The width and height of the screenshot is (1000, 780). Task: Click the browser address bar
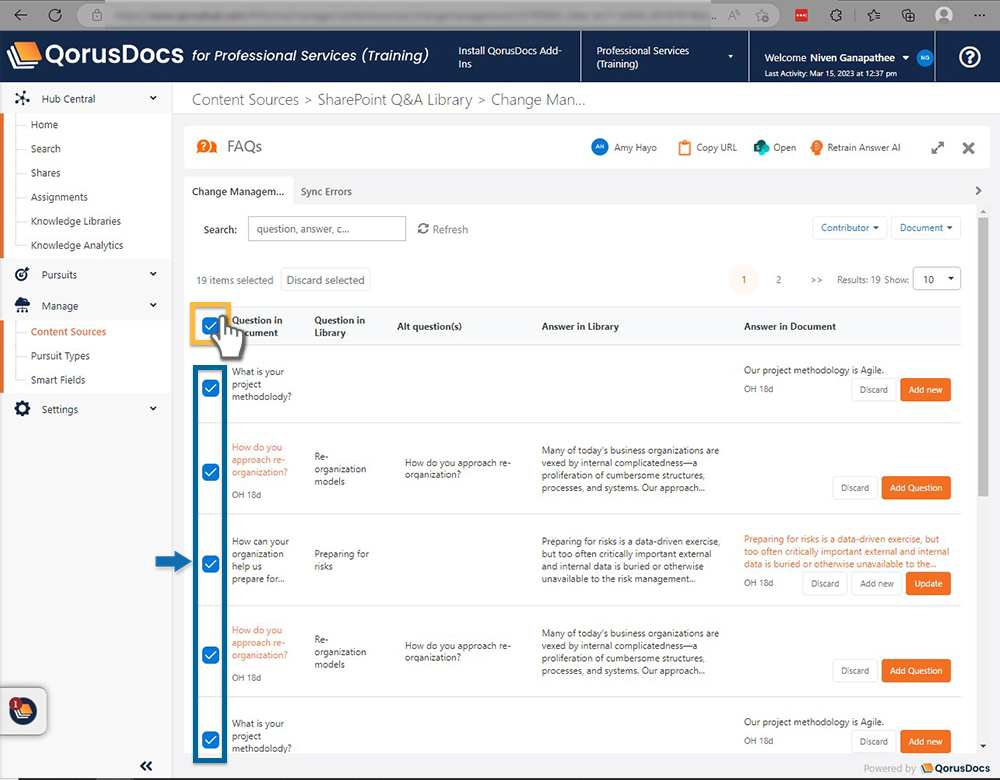[x=408, y=15]
